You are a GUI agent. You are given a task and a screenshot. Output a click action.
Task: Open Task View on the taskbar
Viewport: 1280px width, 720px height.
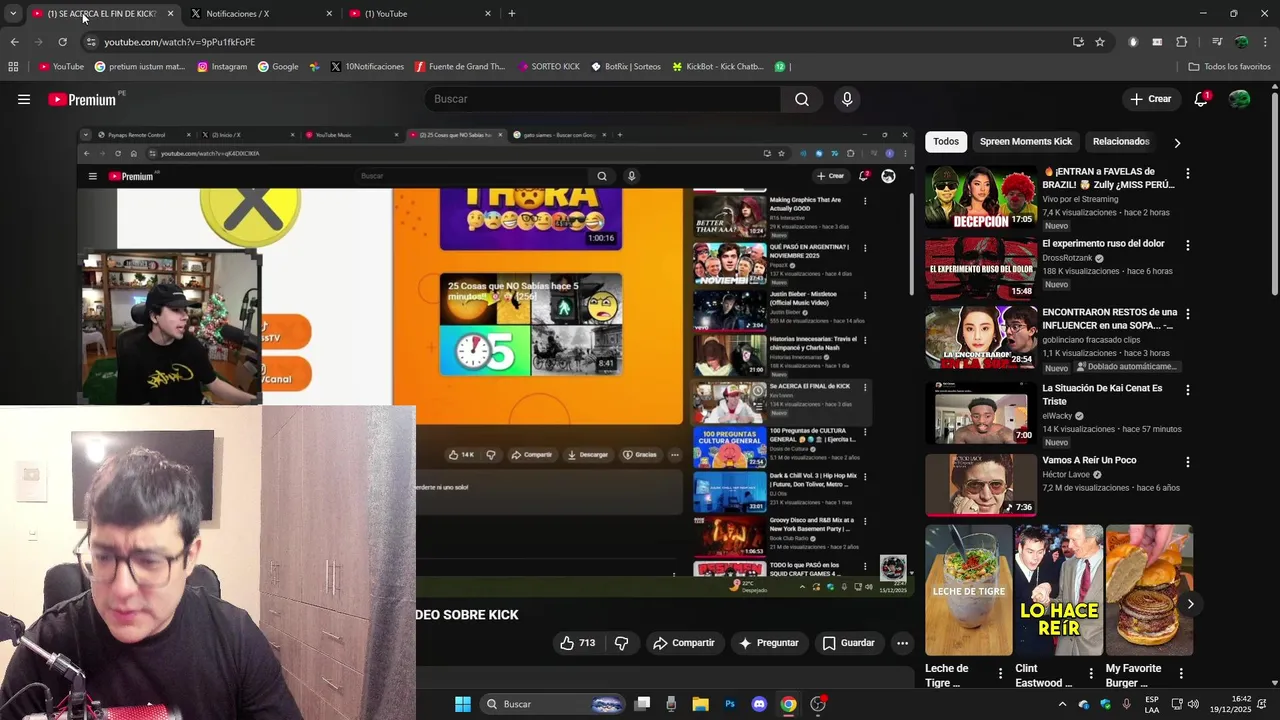tap(643, 704)
